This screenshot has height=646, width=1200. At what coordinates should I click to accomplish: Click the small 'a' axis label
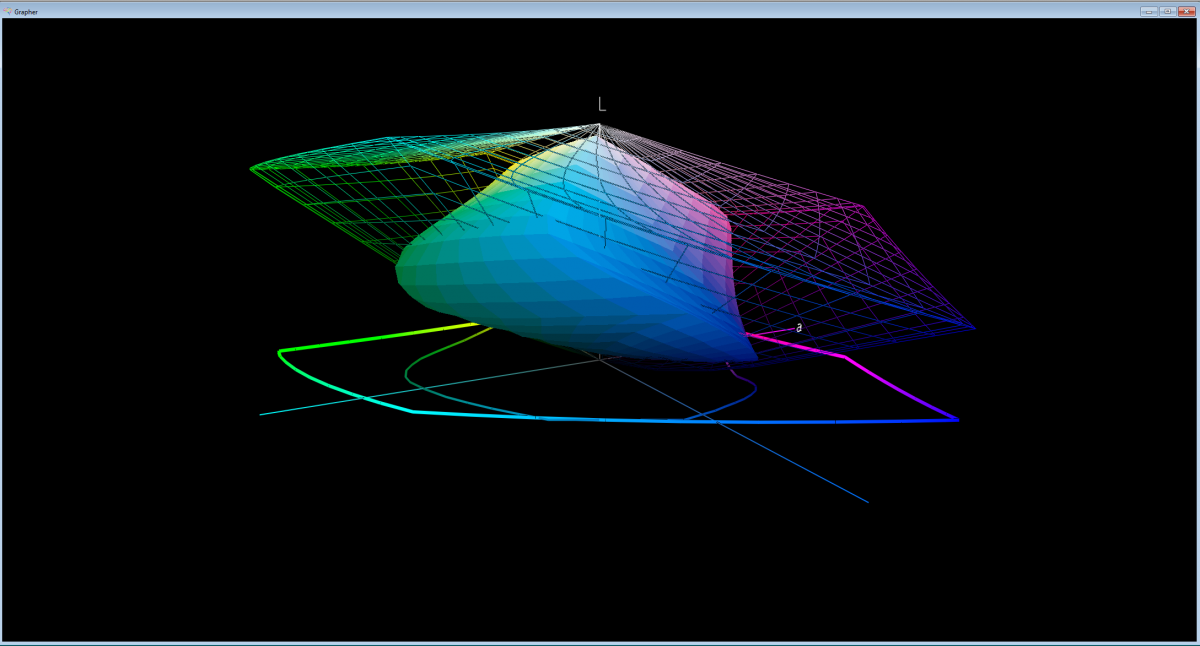click(798, 328)
